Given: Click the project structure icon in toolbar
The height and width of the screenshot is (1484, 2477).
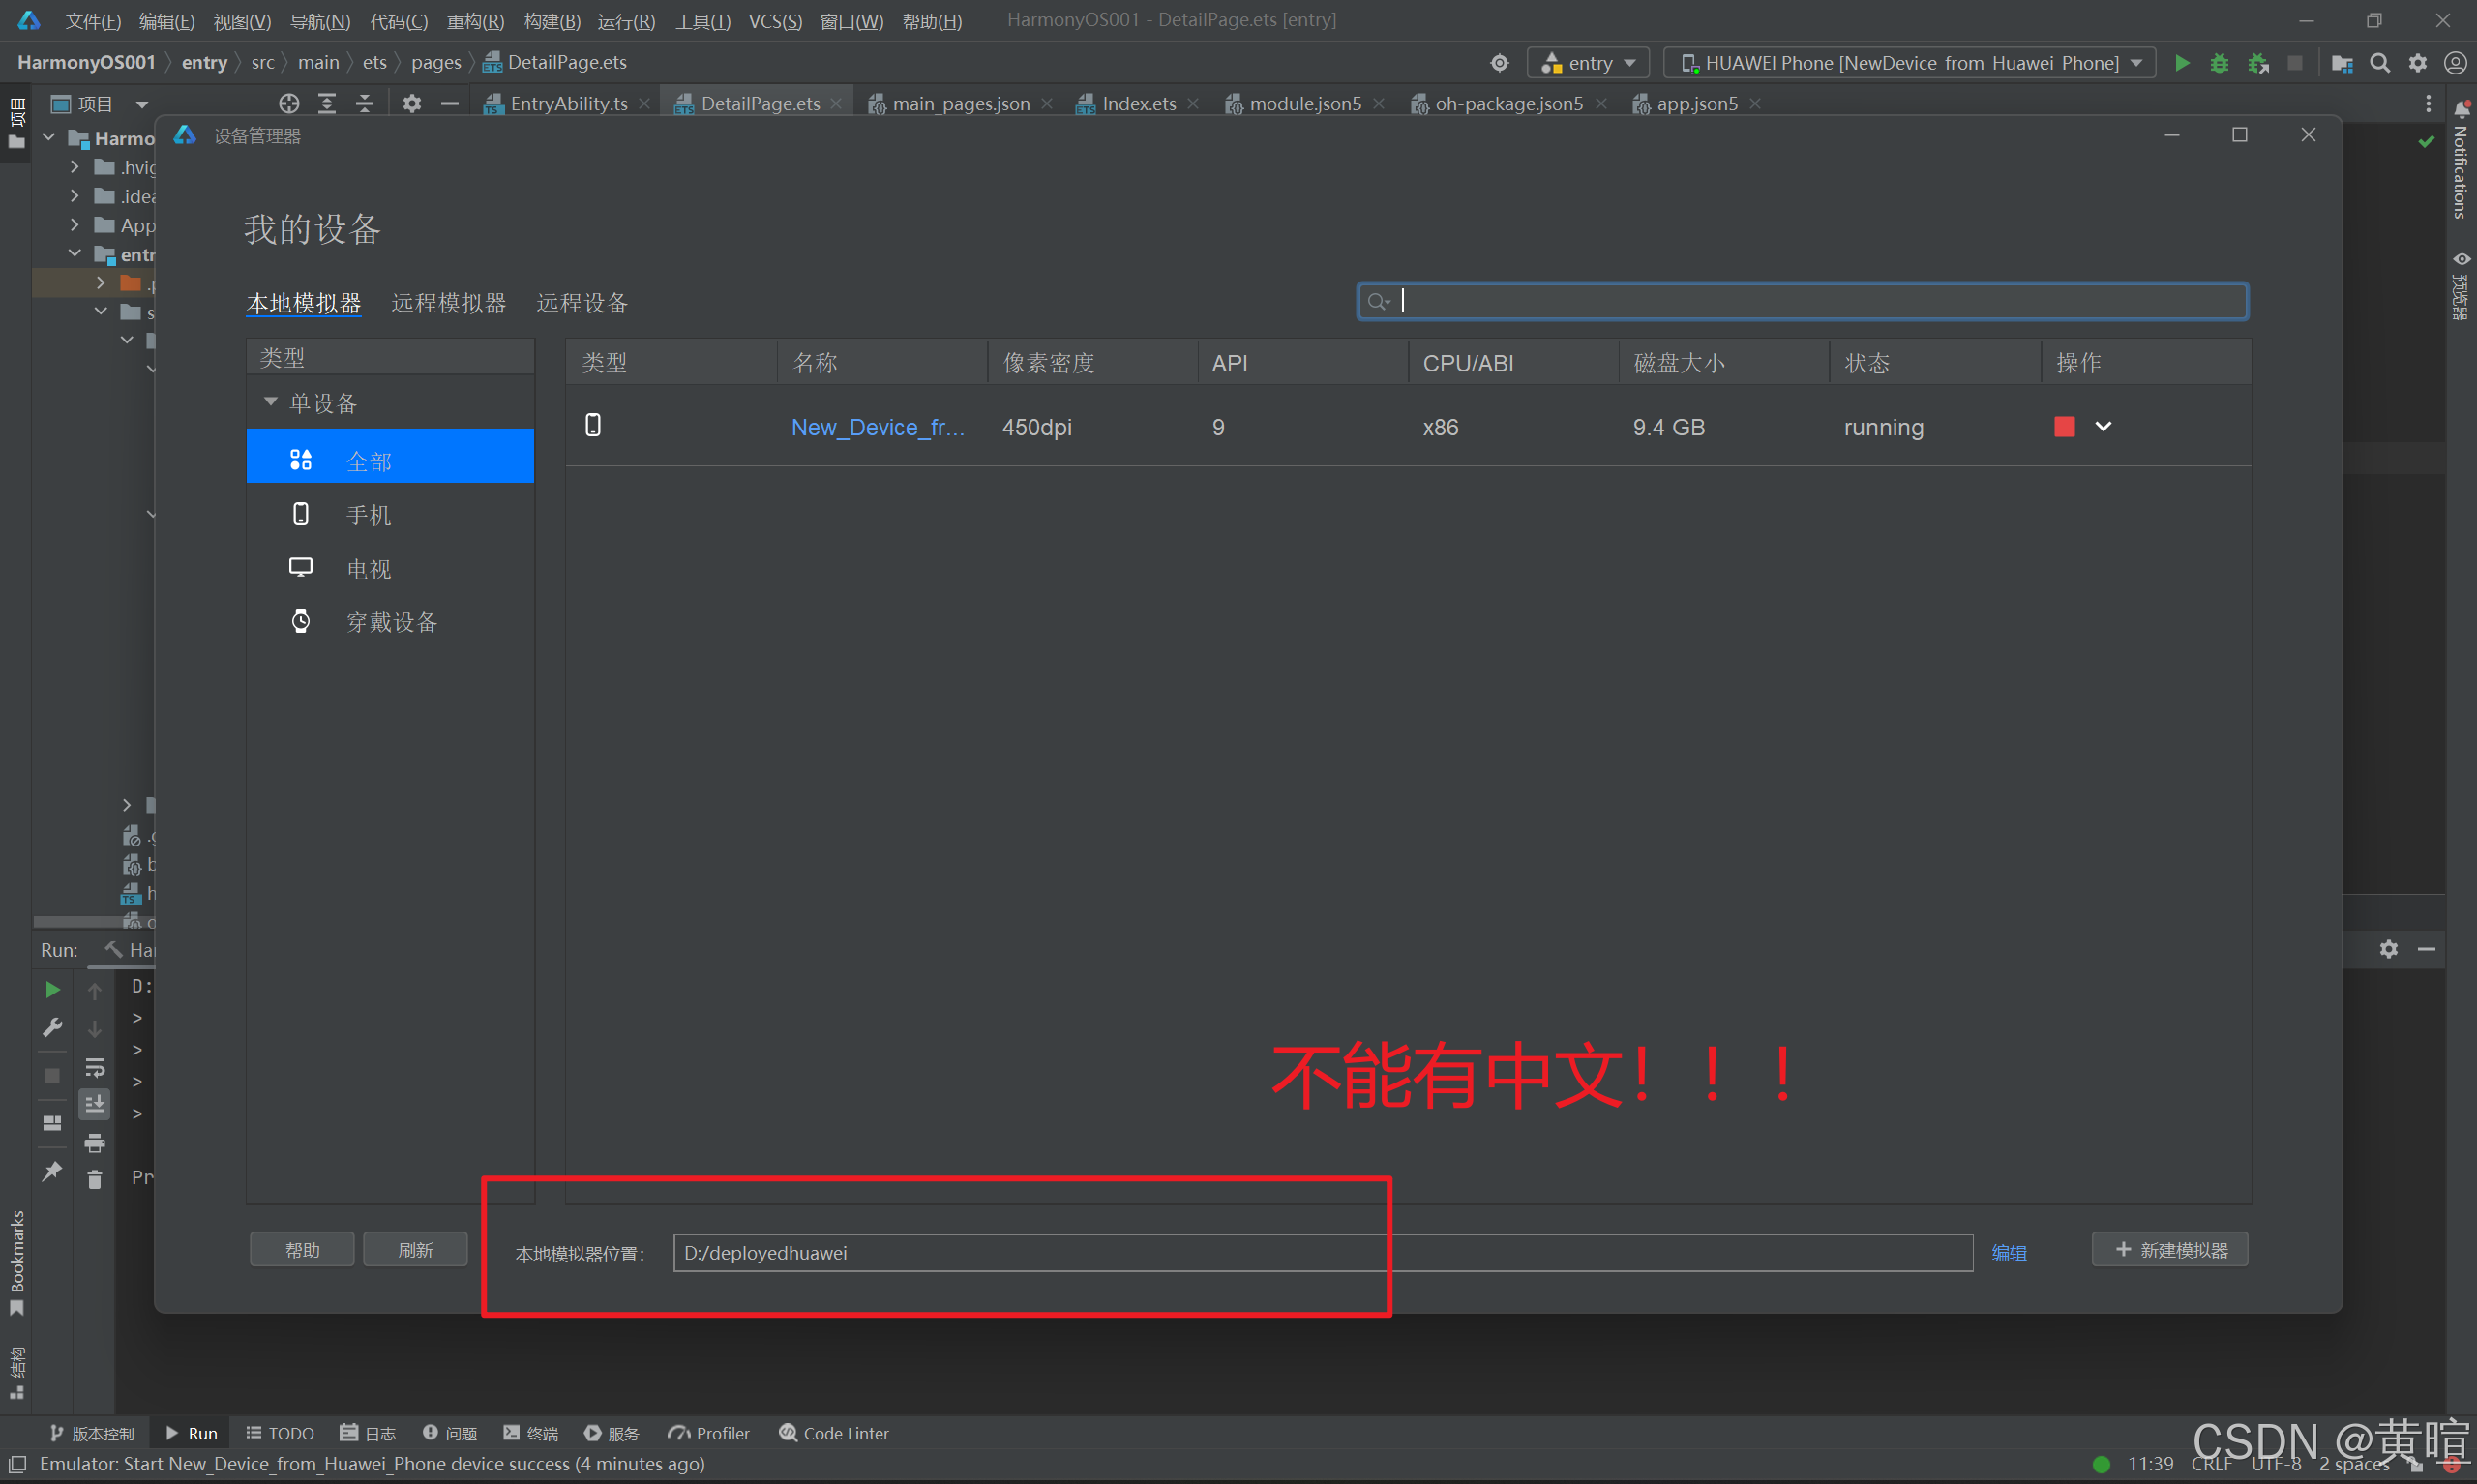Looking at the screenshot, I should pyautogui.click(x=2342, y=63).
